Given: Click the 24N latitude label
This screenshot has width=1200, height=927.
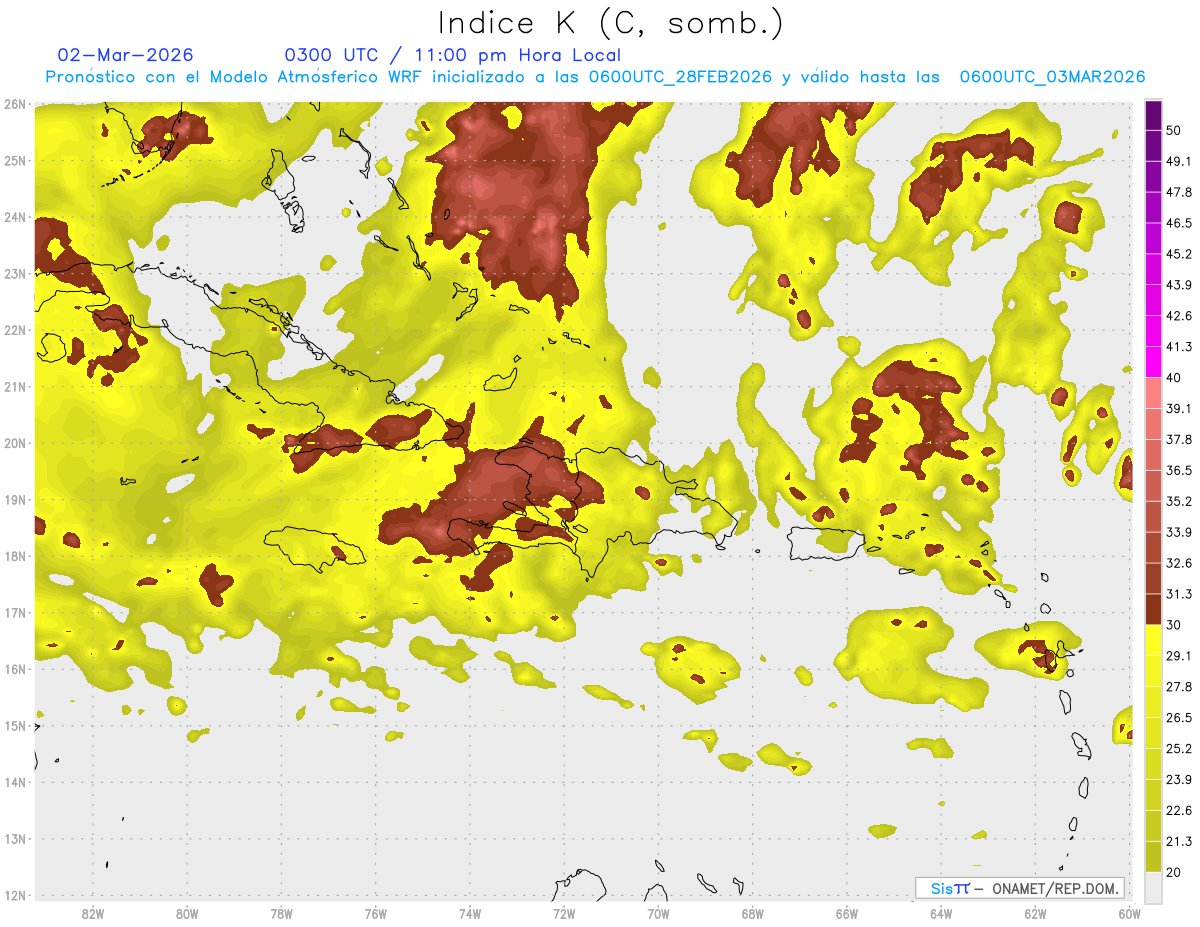Looking at the screenshot, I should (x=14, y=217).
